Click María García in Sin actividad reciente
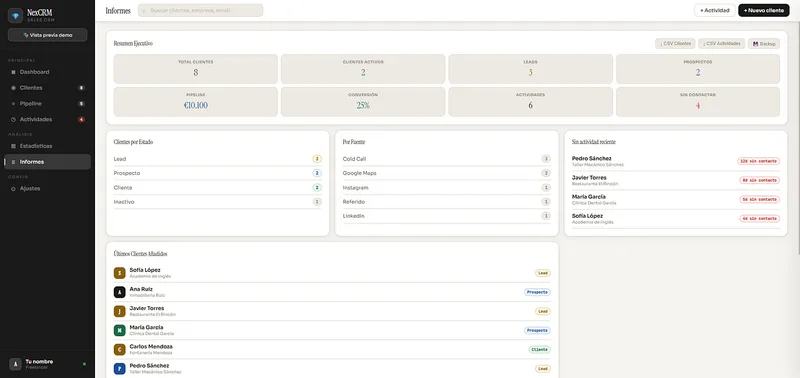This screenshot has height=378, width=800. 589,196
